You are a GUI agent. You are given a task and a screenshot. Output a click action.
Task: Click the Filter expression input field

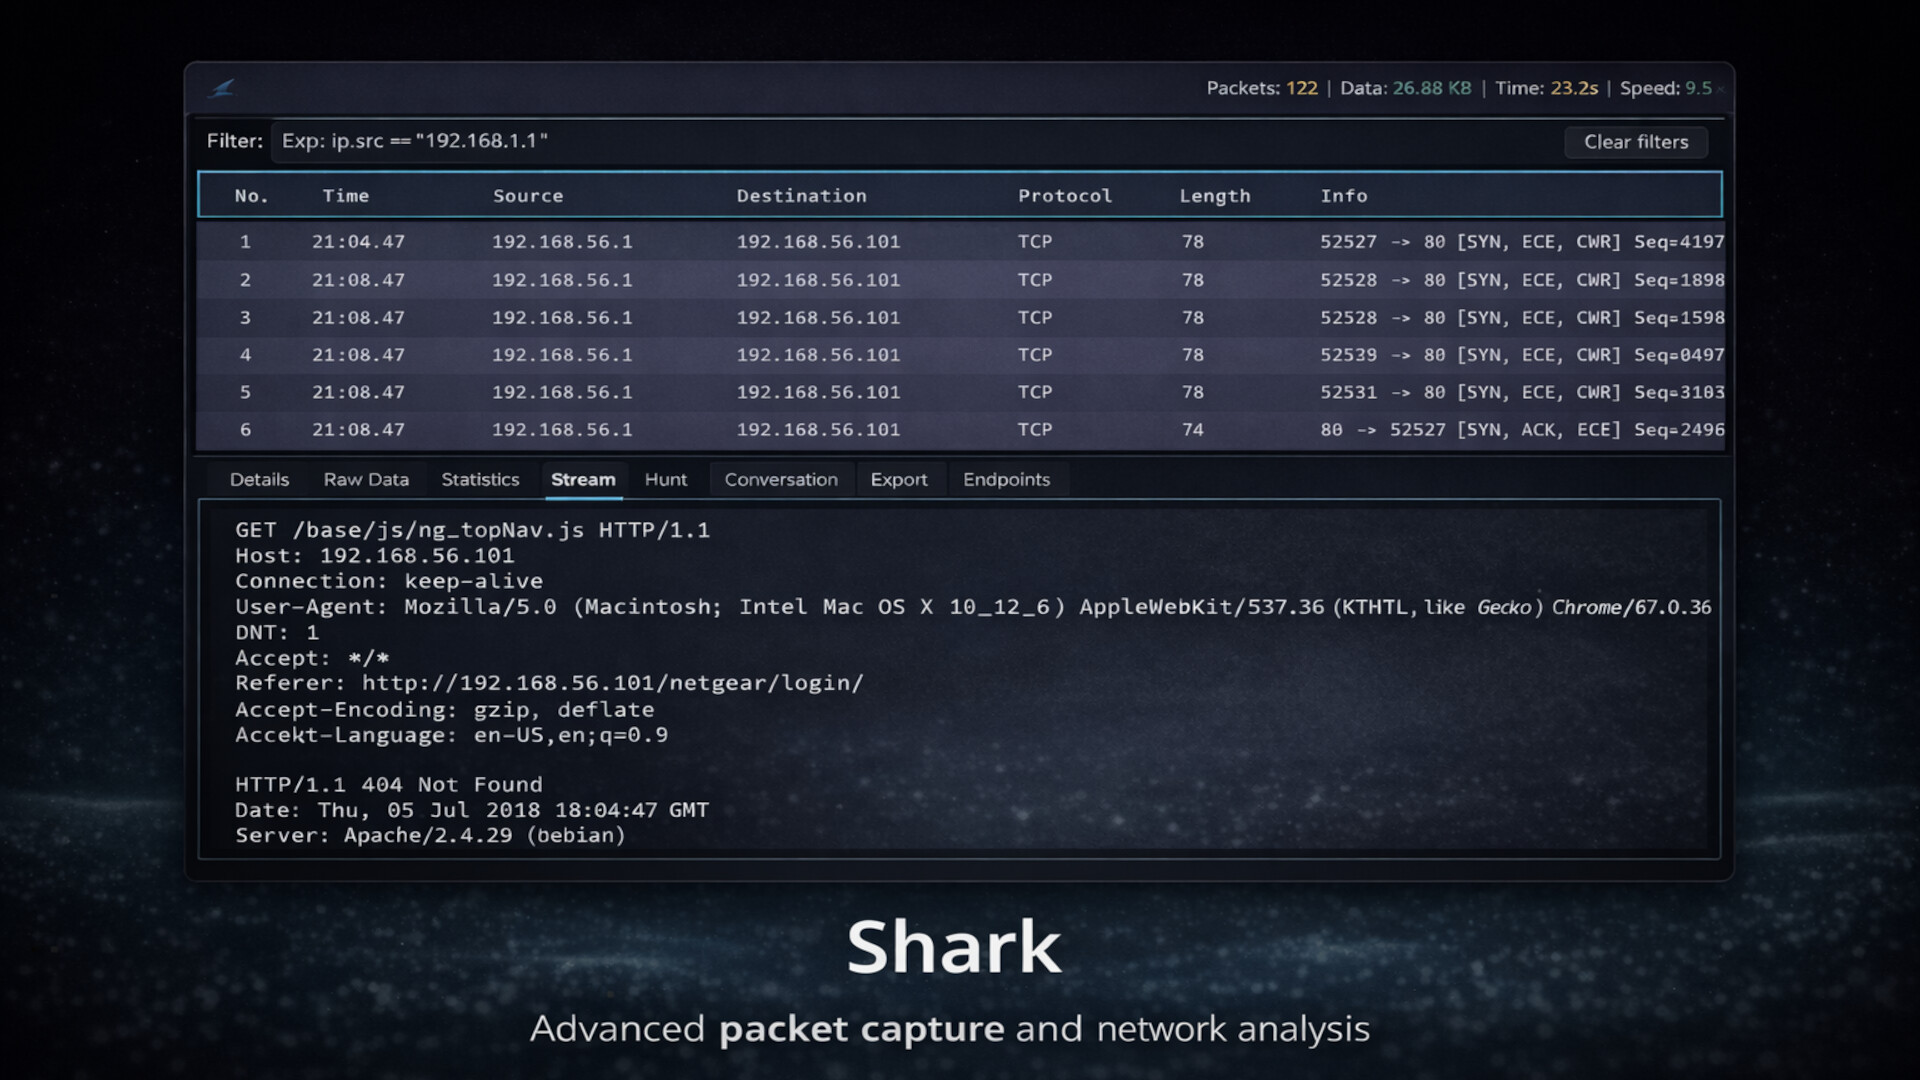pos(700,141)
